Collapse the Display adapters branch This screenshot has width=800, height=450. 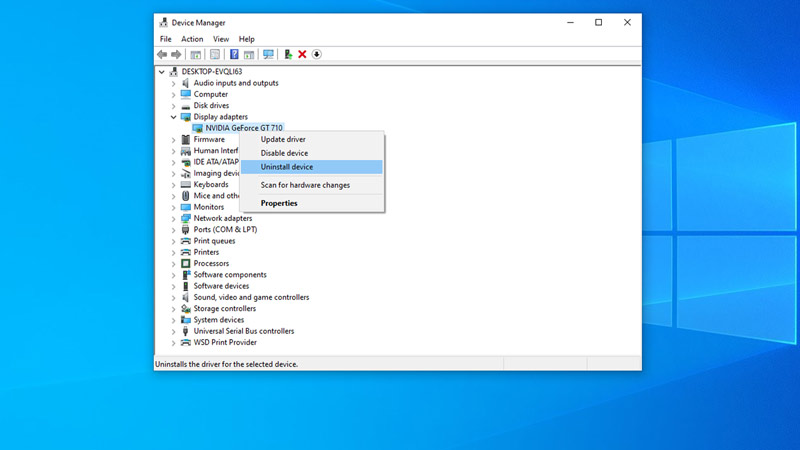173,117
